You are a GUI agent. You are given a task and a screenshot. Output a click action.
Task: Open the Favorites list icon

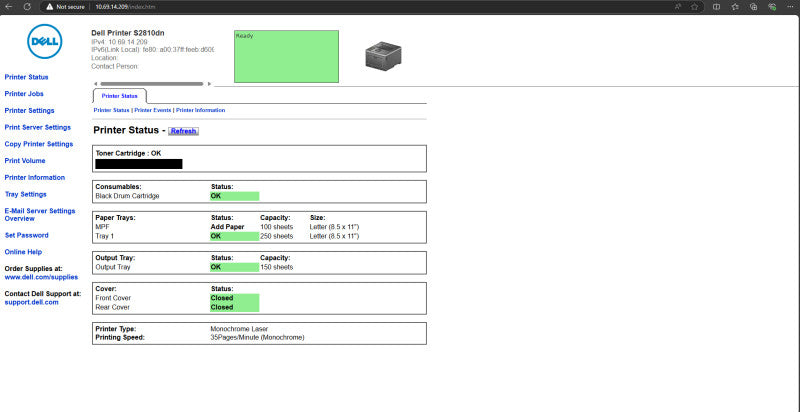pos(735,7)
